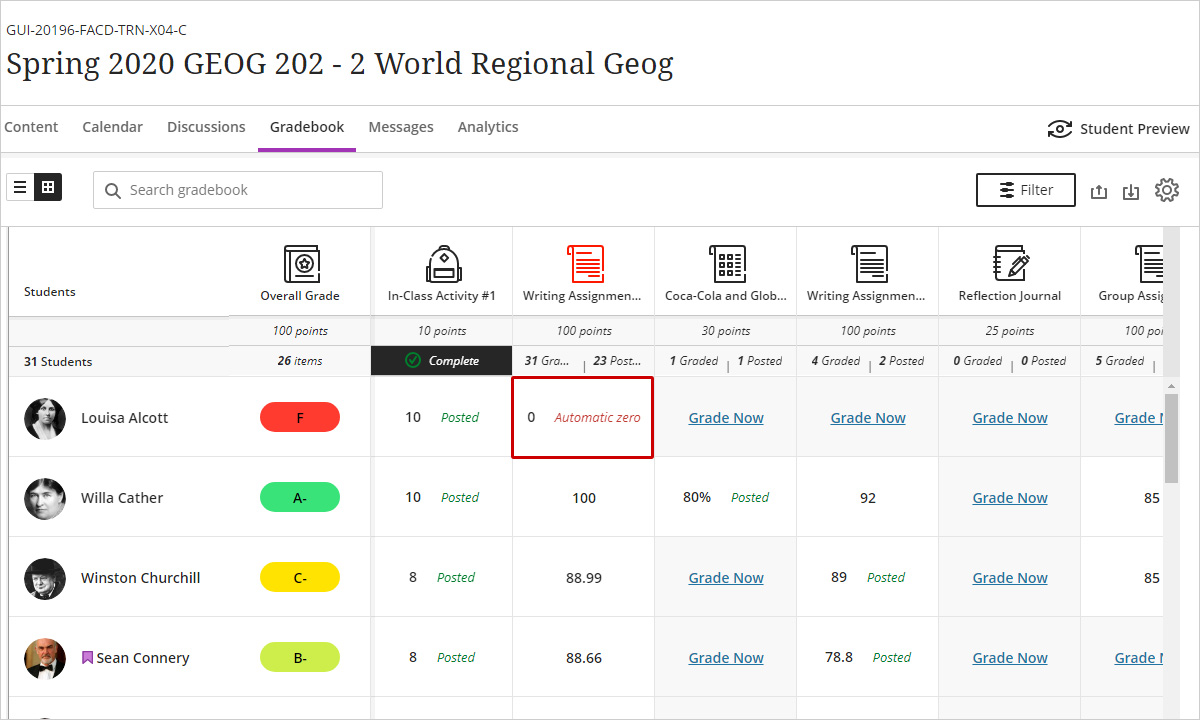Click the Overall Grade column icon
This screenshot has width=1200, height=720.
[x=300, y=265]
